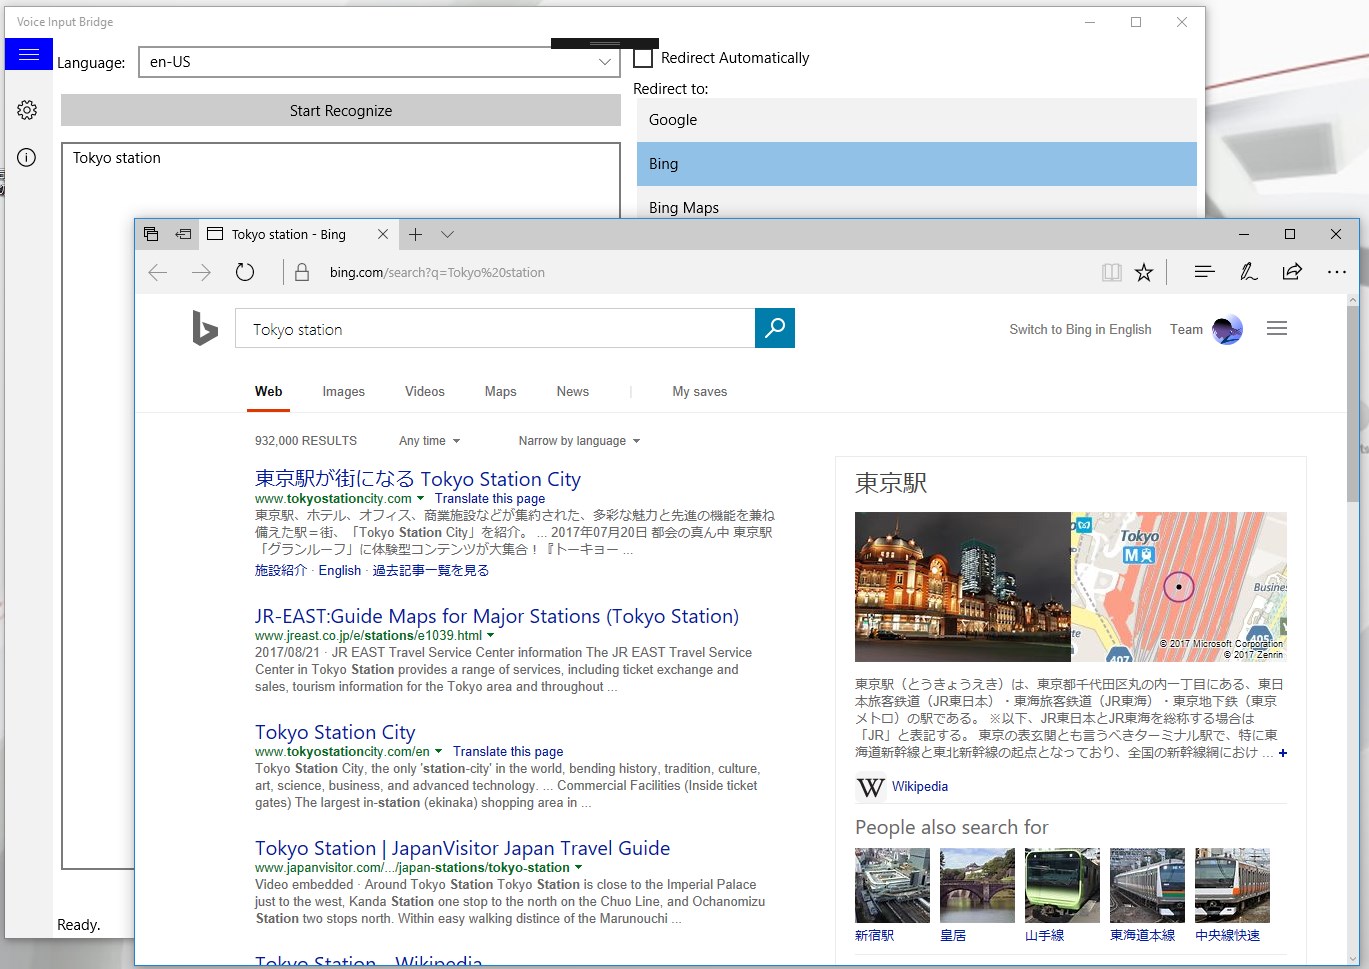The height and width of the screenshot is (969, 1369).
Task: Open Tokyo Station JapanVisitor Travel Guide link
Action: pyautogui.click(x=462, y=848)
